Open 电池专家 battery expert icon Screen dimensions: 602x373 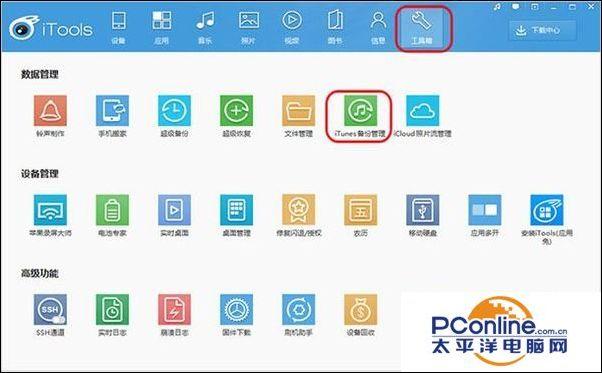click(112, 210)
